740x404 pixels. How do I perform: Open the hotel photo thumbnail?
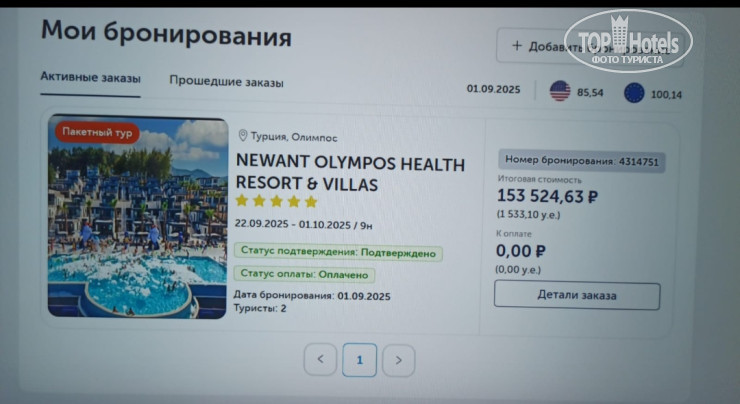click(x=137, y=217)
